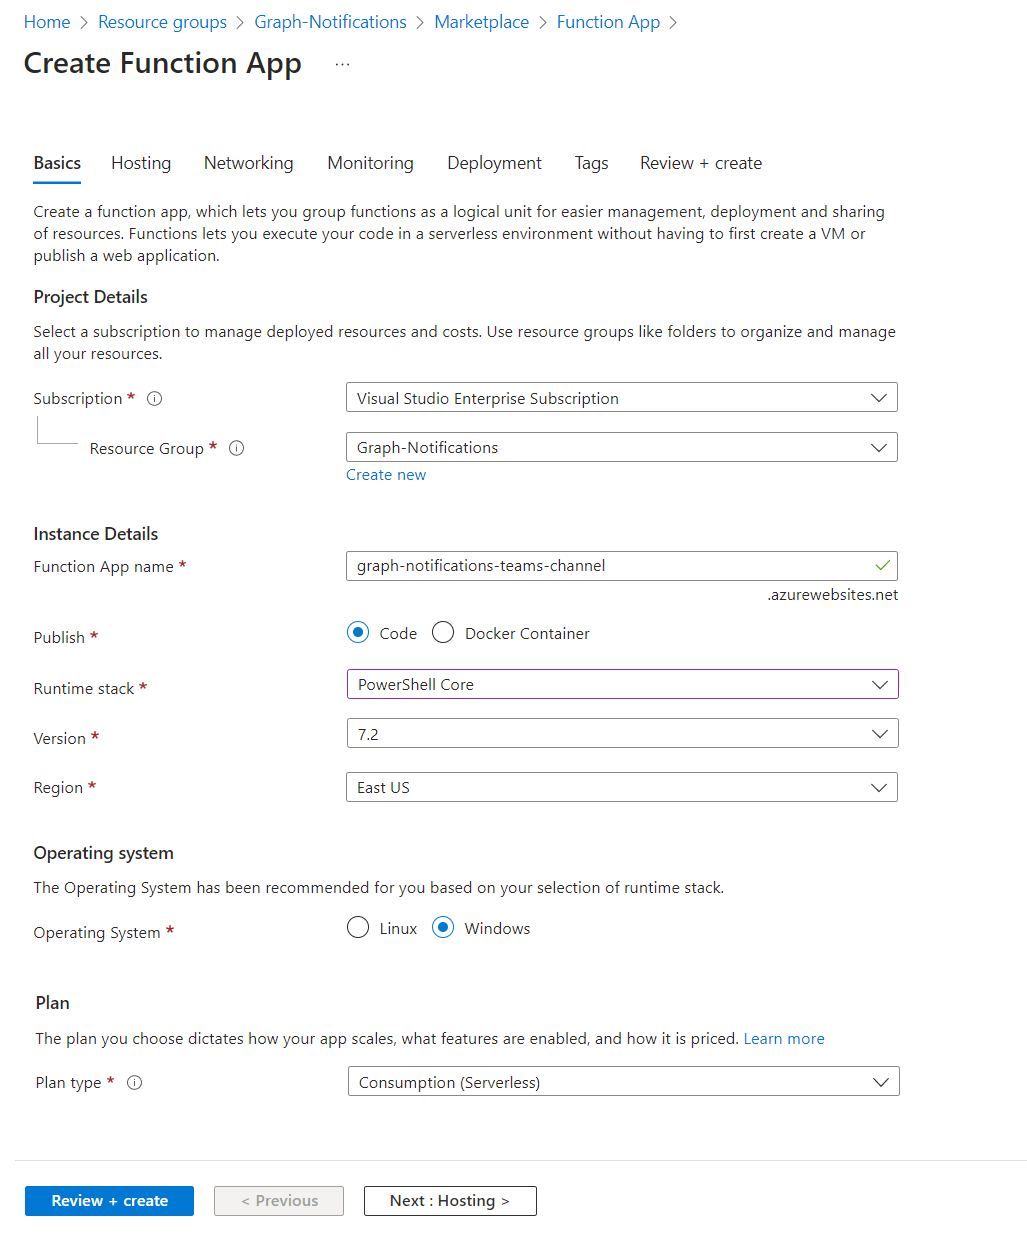1027x1248 pixels.
Task: Navigate to Resource groups breadcrumb
Action: tap(162, 22)
